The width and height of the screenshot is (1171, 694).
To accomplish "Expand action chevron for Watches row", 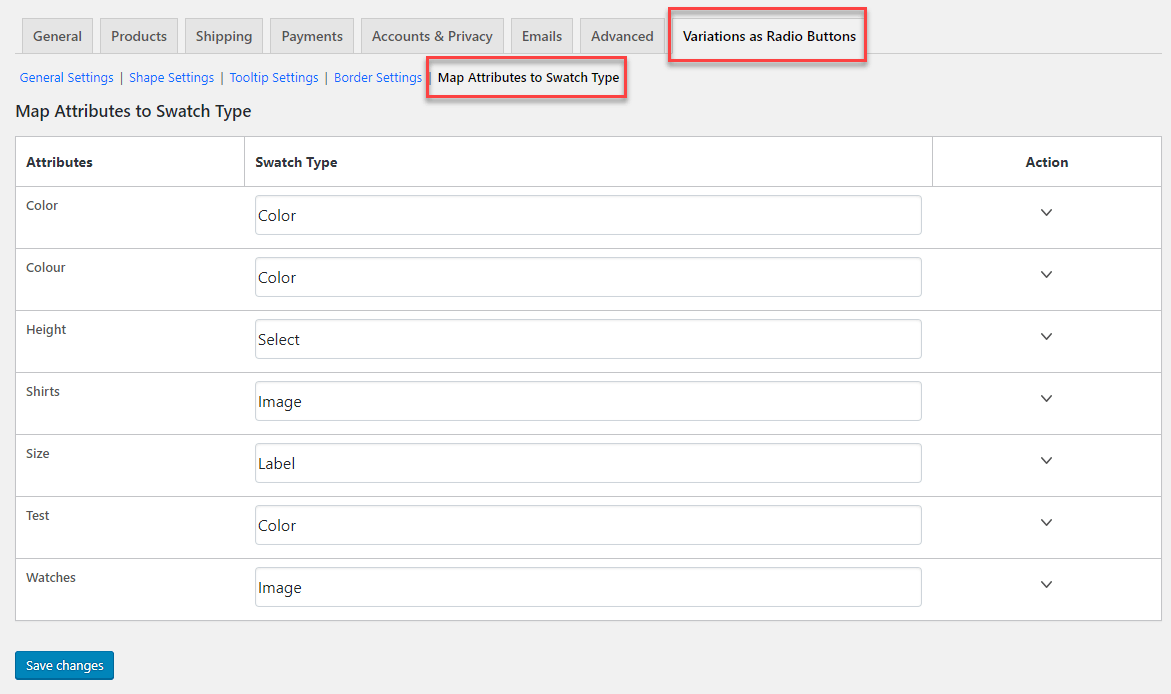I will click(1046, 584).
